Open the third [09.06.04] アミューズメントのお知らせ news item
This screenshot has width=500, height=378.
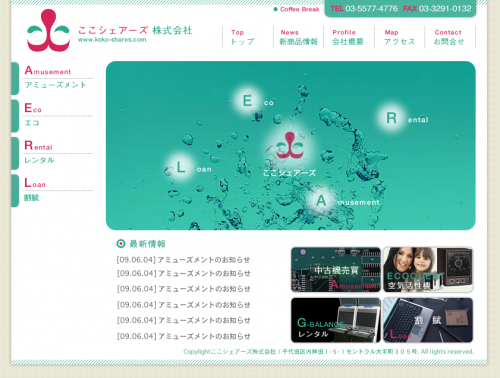[183, 289]
